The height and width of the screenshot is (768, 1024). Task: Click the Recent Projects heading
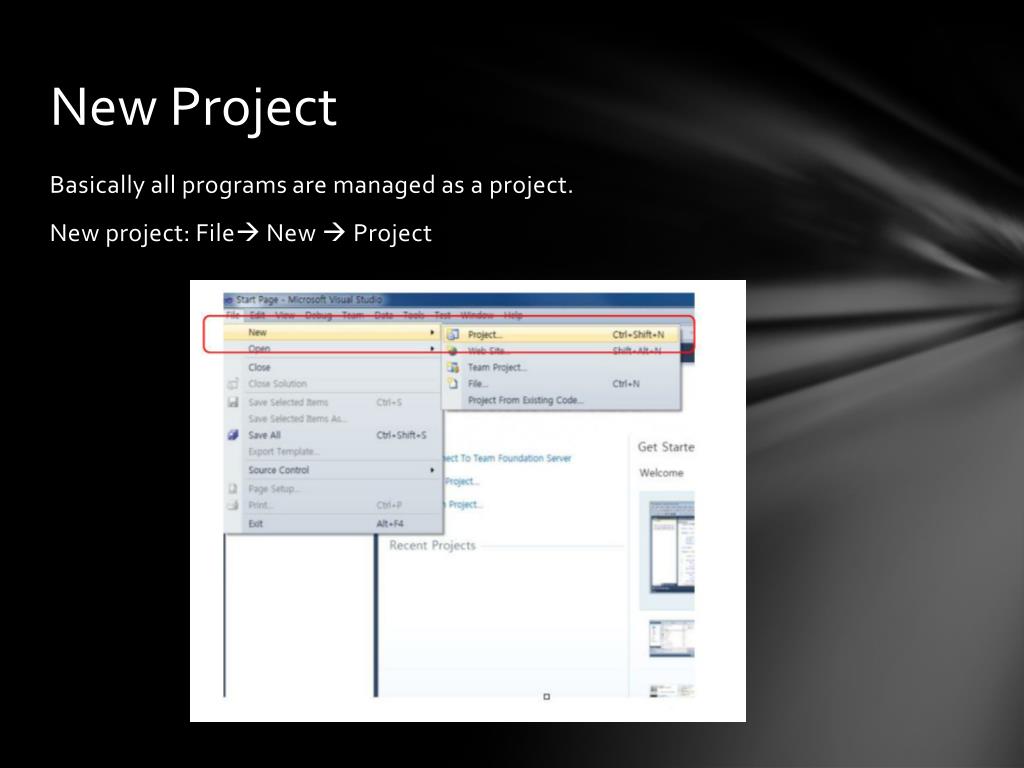(x=432, y=545)
